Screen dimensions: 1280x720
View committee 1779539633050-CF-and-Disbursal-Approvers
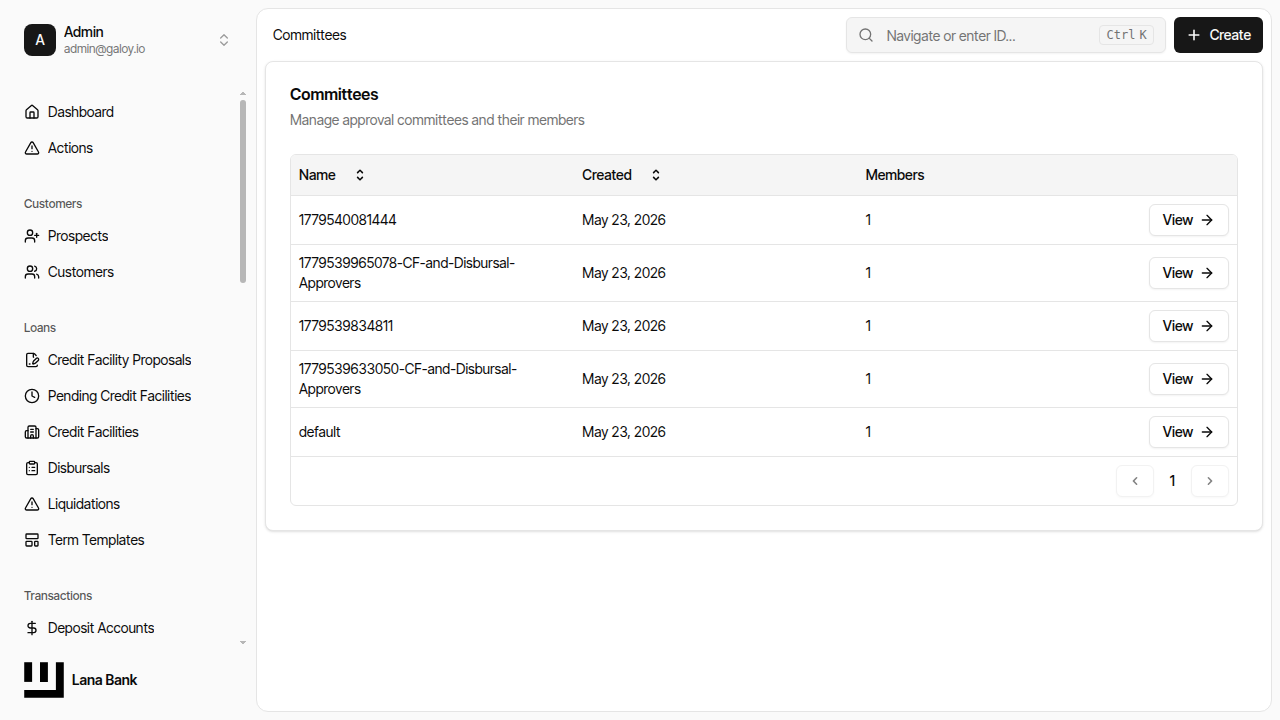1188,379
